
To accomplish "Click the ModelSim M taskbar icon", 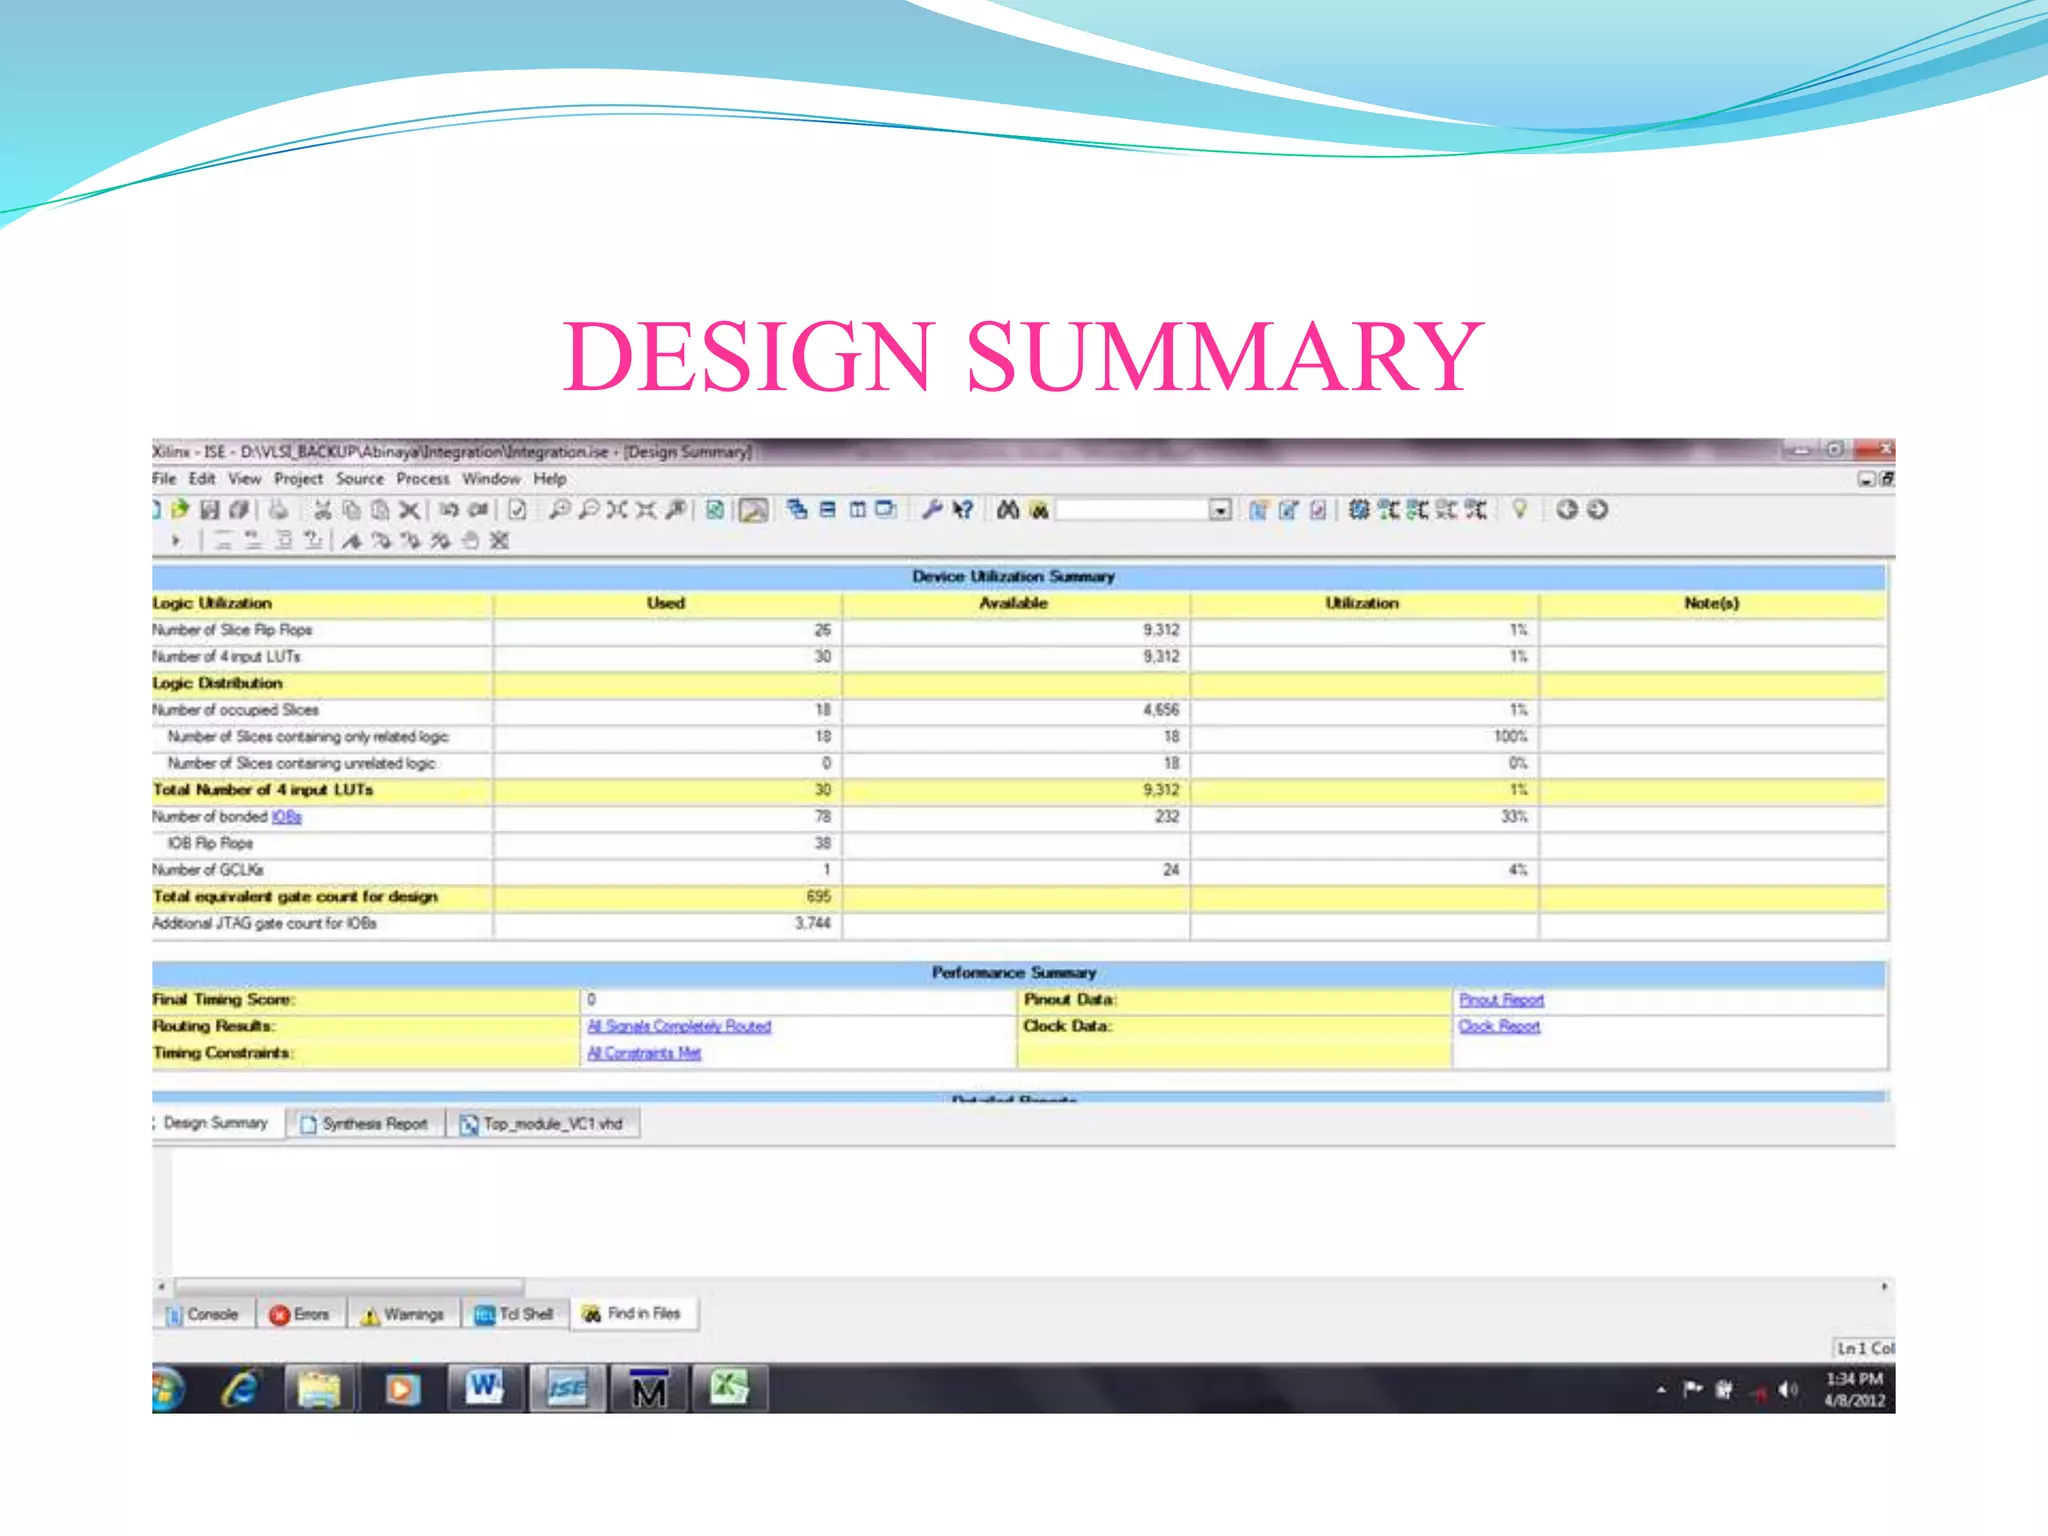I will [649, 1388].
